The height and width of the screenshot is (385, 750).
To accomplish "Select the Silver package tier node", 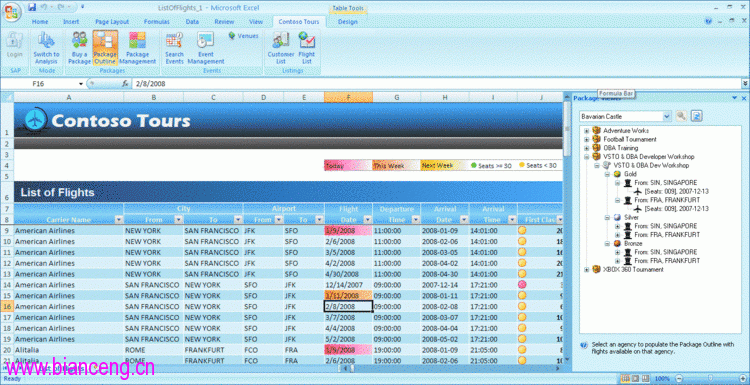I will 631,217.
